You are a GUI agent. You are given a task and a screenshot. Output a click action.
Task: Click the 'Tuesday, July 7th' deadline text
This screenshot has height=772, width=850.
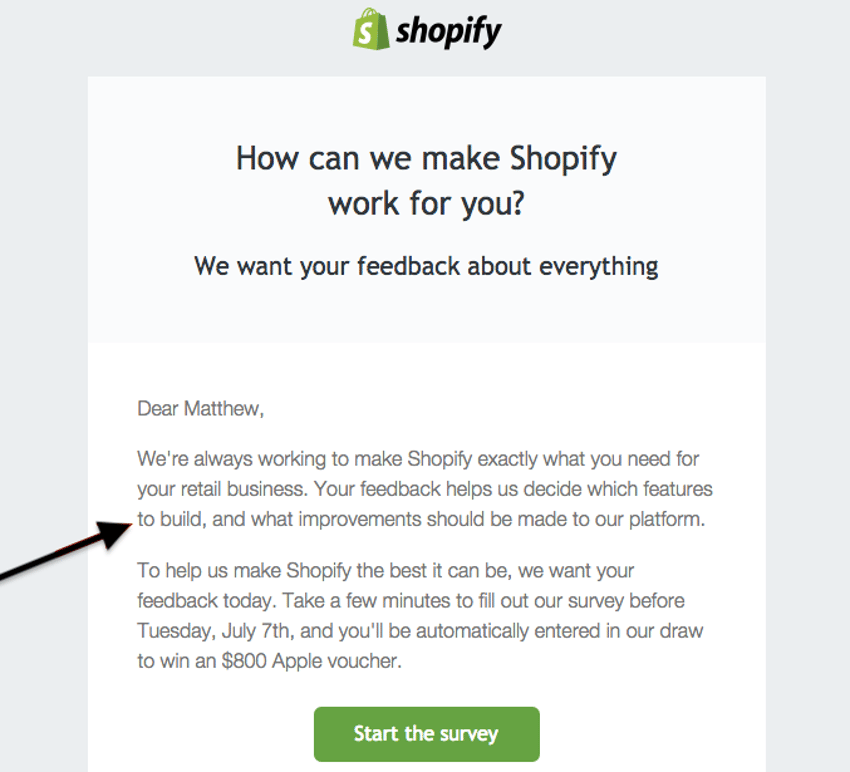pos(216,631)
